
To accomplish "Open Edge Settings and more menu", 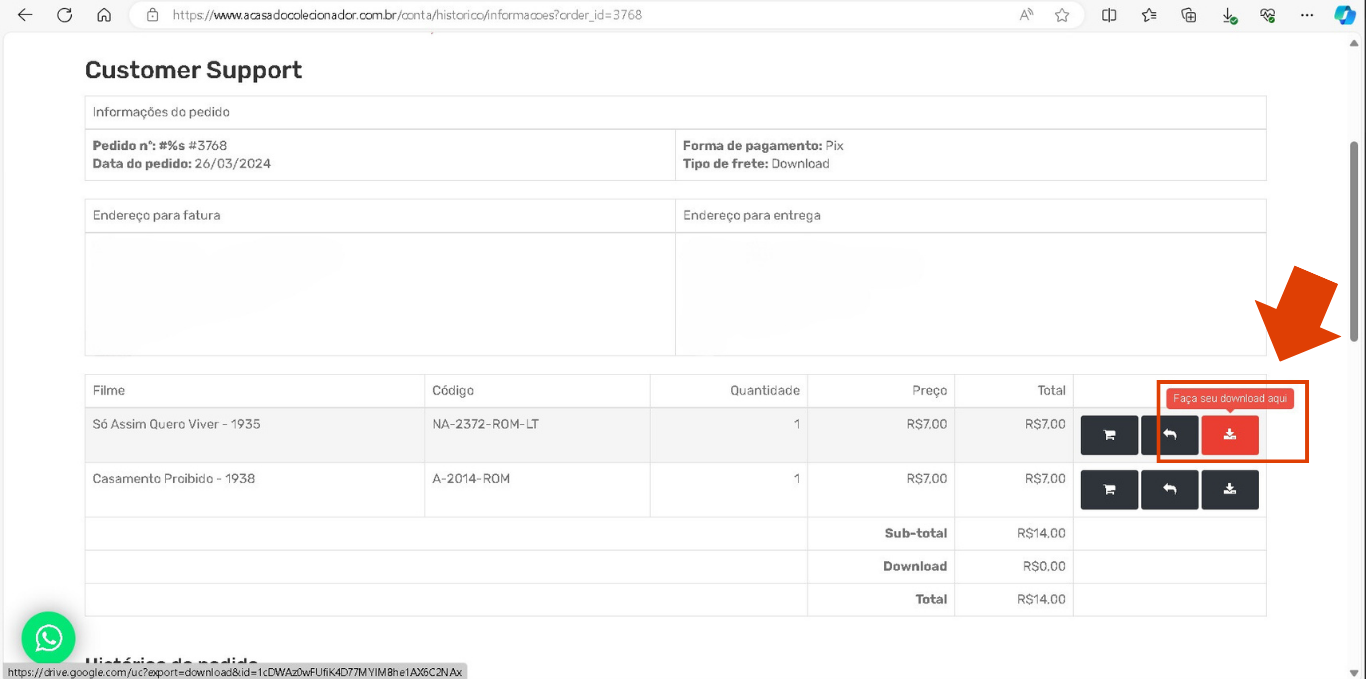I will pyautogui.click(x=1307, y=15).
